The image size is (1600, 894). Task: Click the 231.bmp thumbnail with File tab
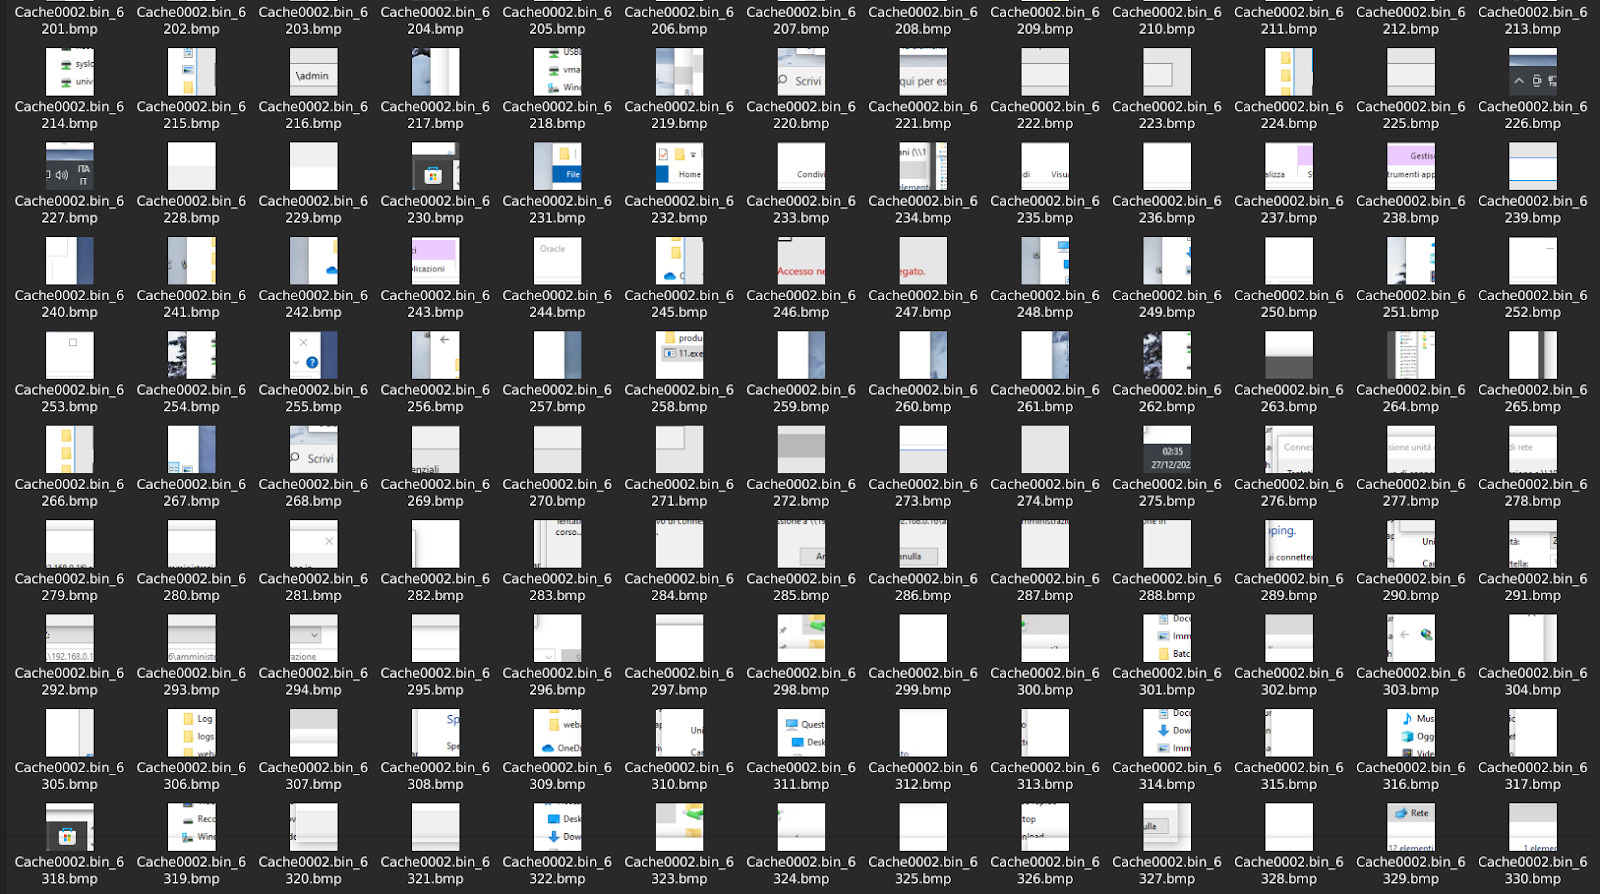pos(557,166)
